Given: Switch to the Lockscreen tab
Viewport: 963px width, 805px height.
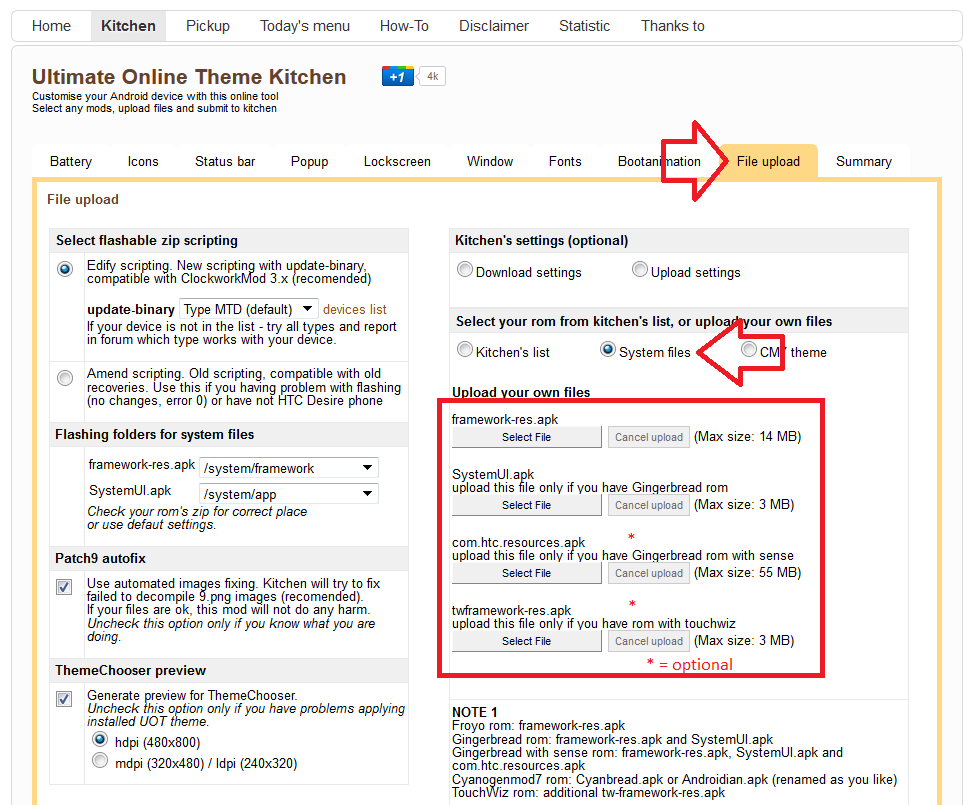Looking at the screenshot, I should (397, 161).
